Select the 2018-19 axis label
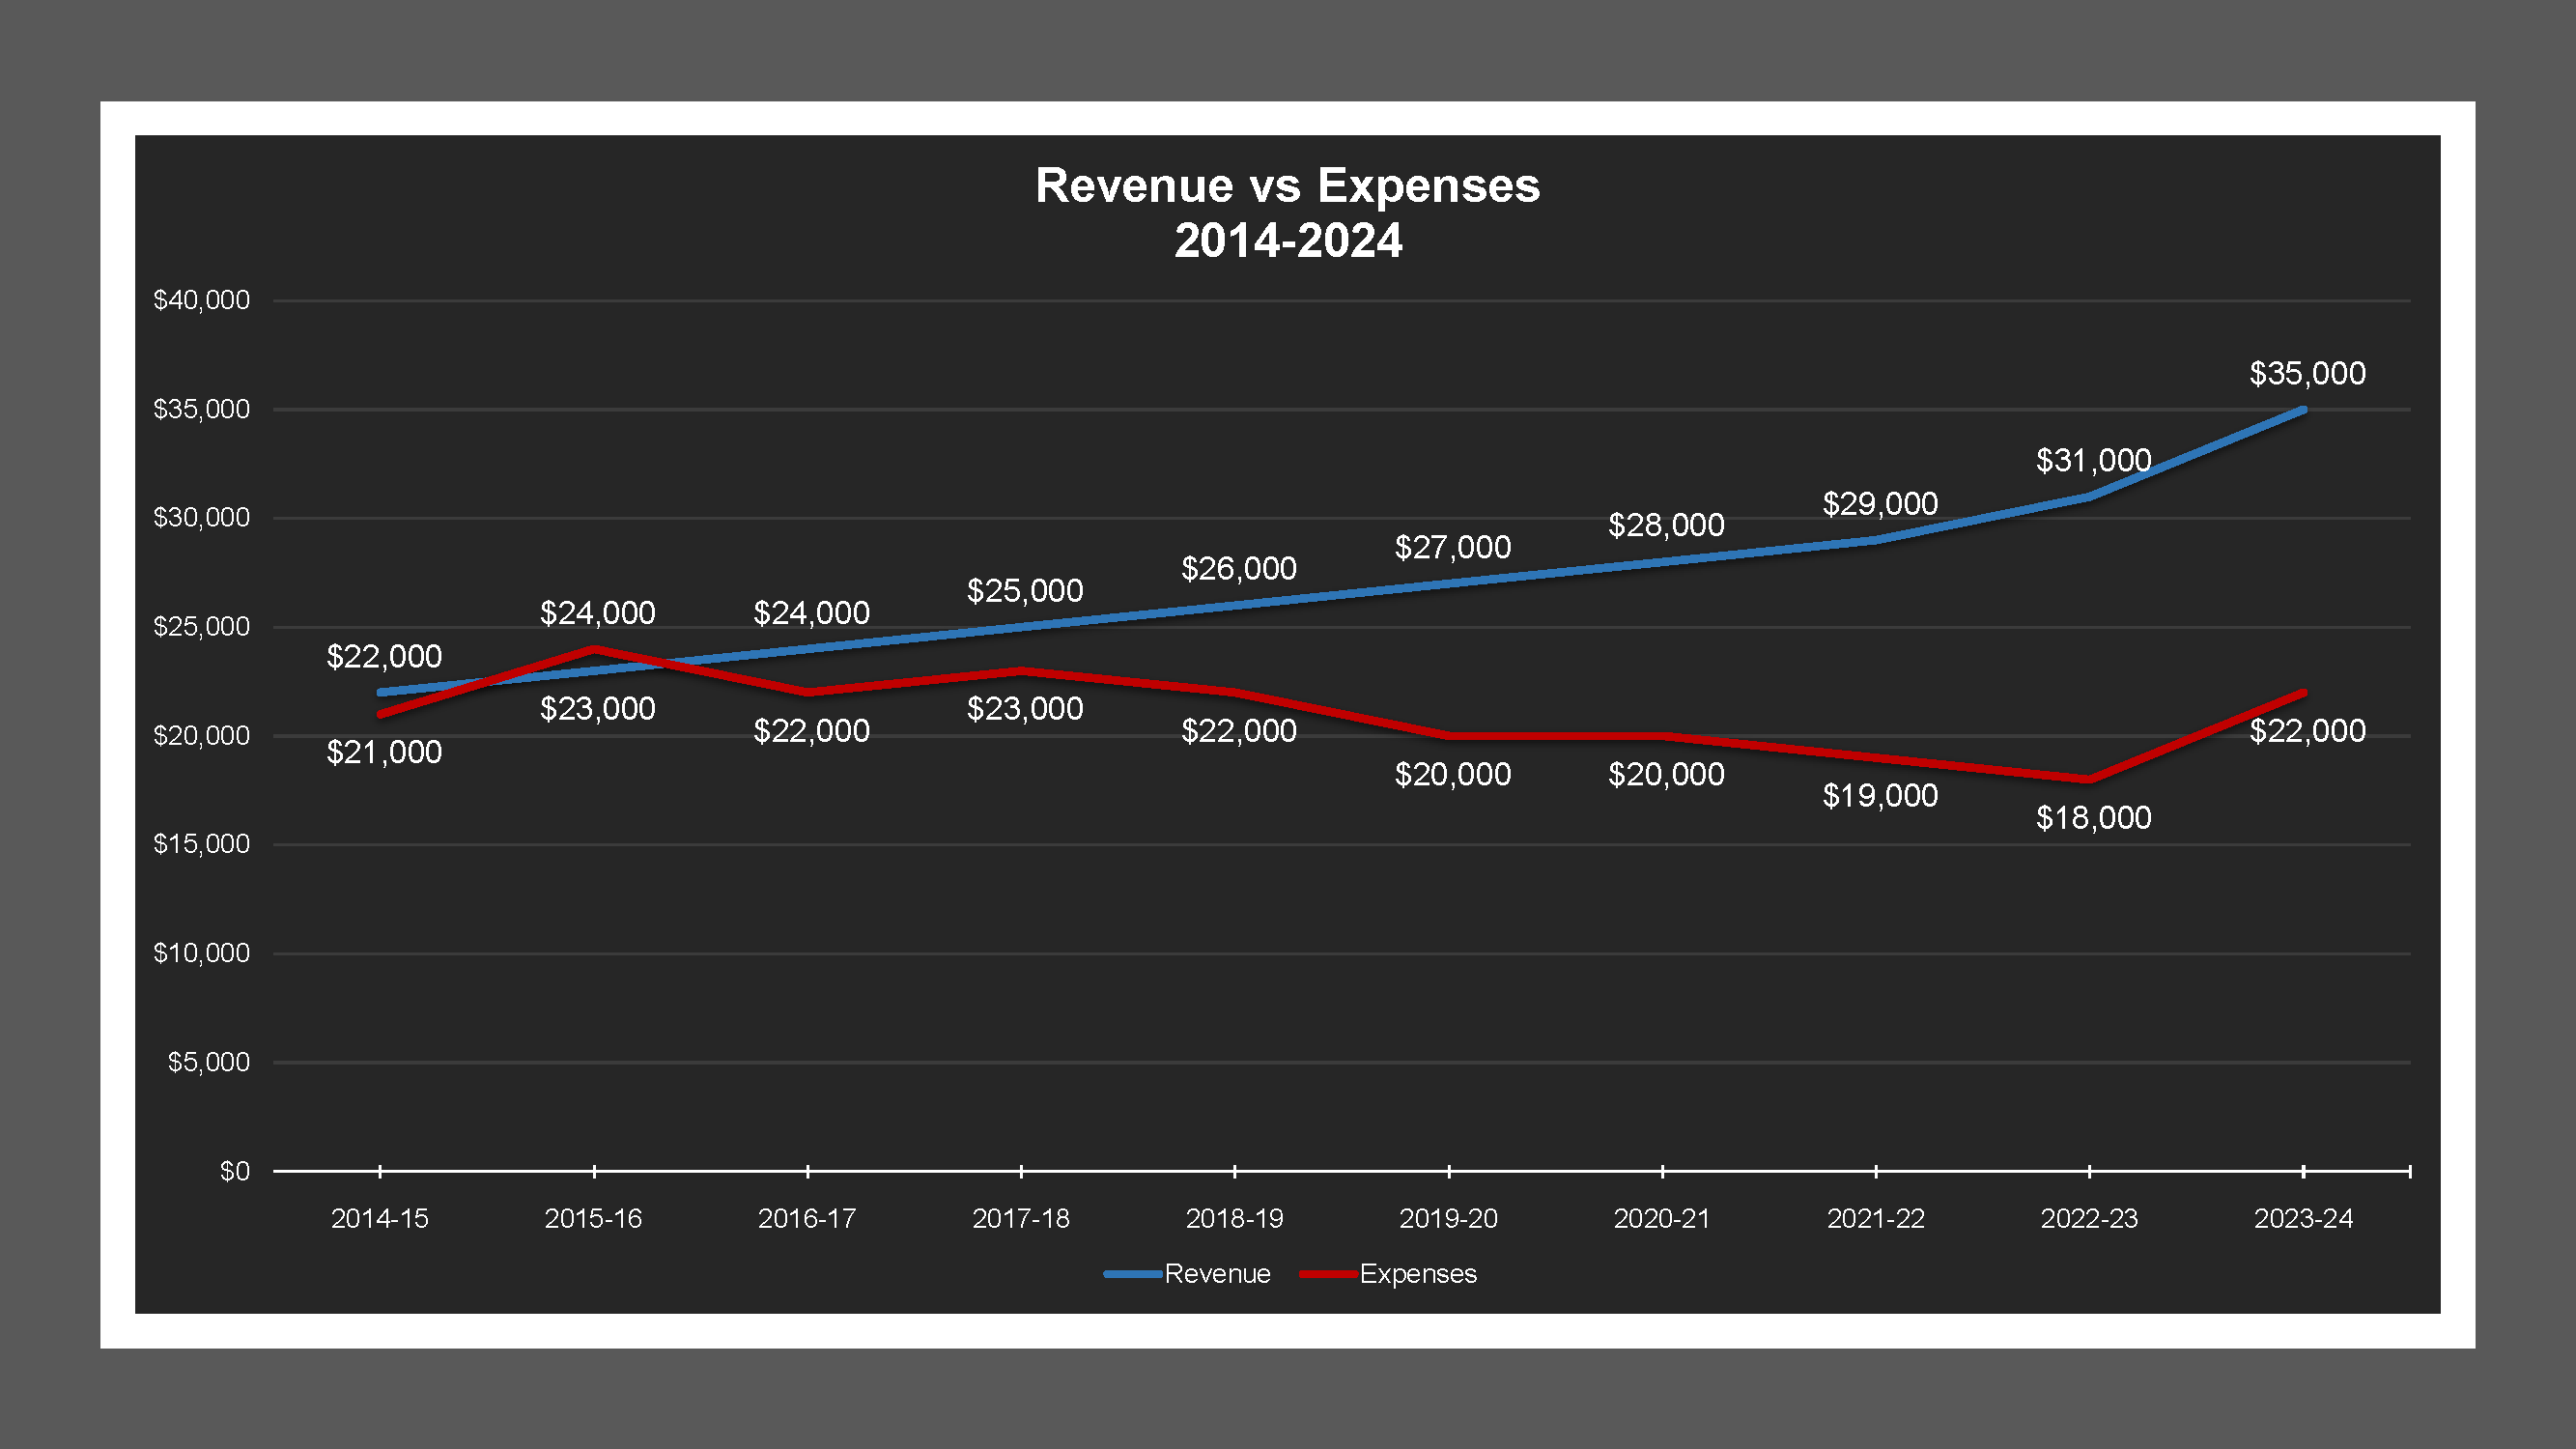This screenshot has width=2576, height=1449. 1235,1219
